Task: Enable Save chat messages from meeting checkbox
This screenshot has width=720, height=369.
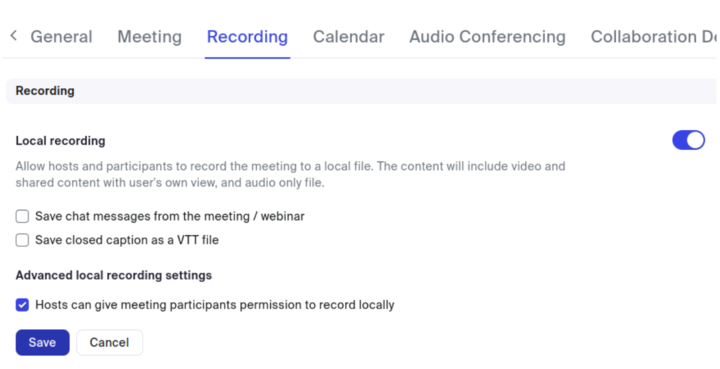Action: click(22, 216)
